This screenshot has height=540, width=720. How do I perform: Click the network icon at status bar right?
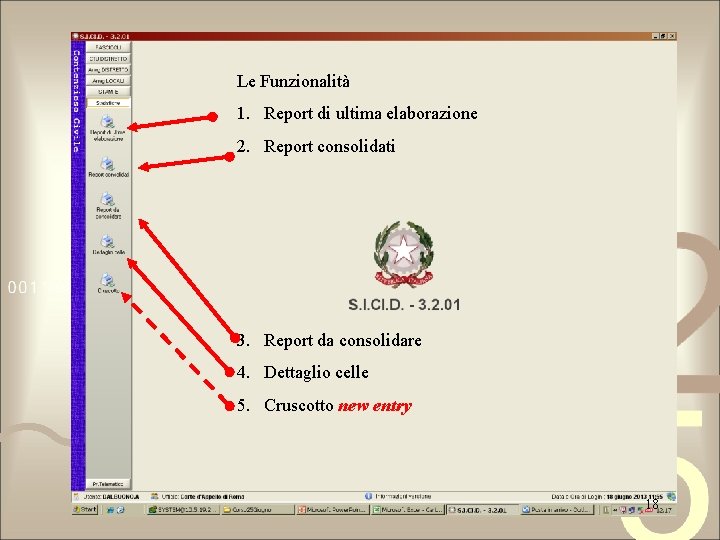point(671,497)
